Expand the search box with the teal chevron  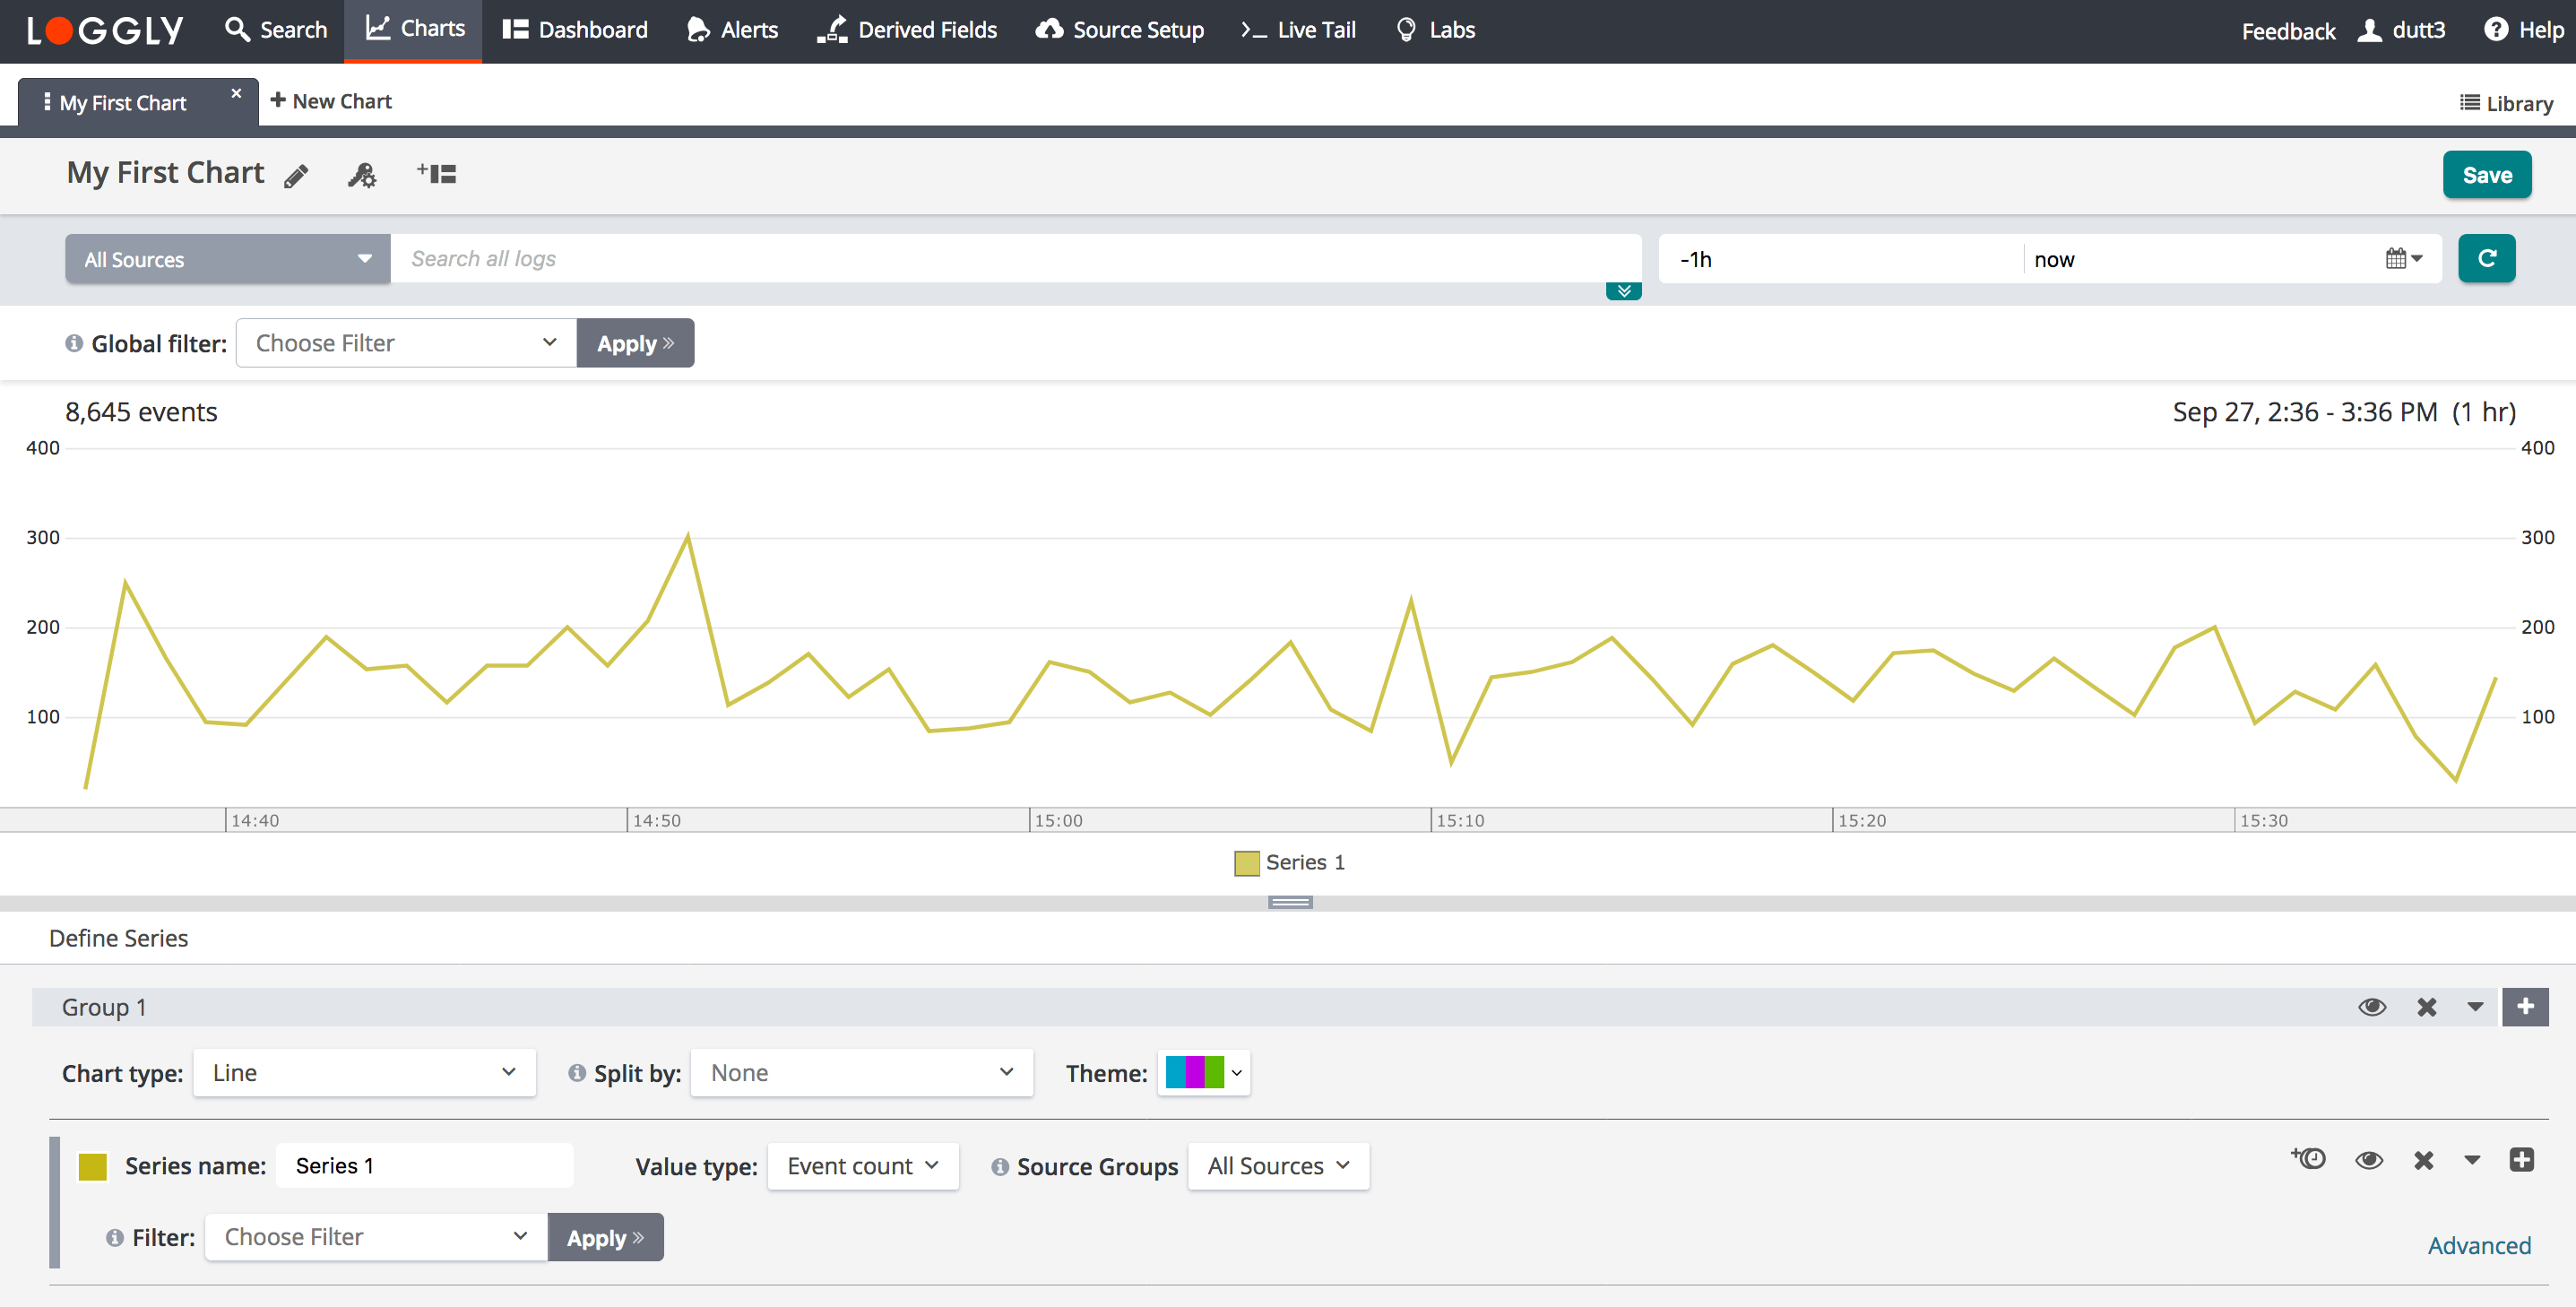1623,291
